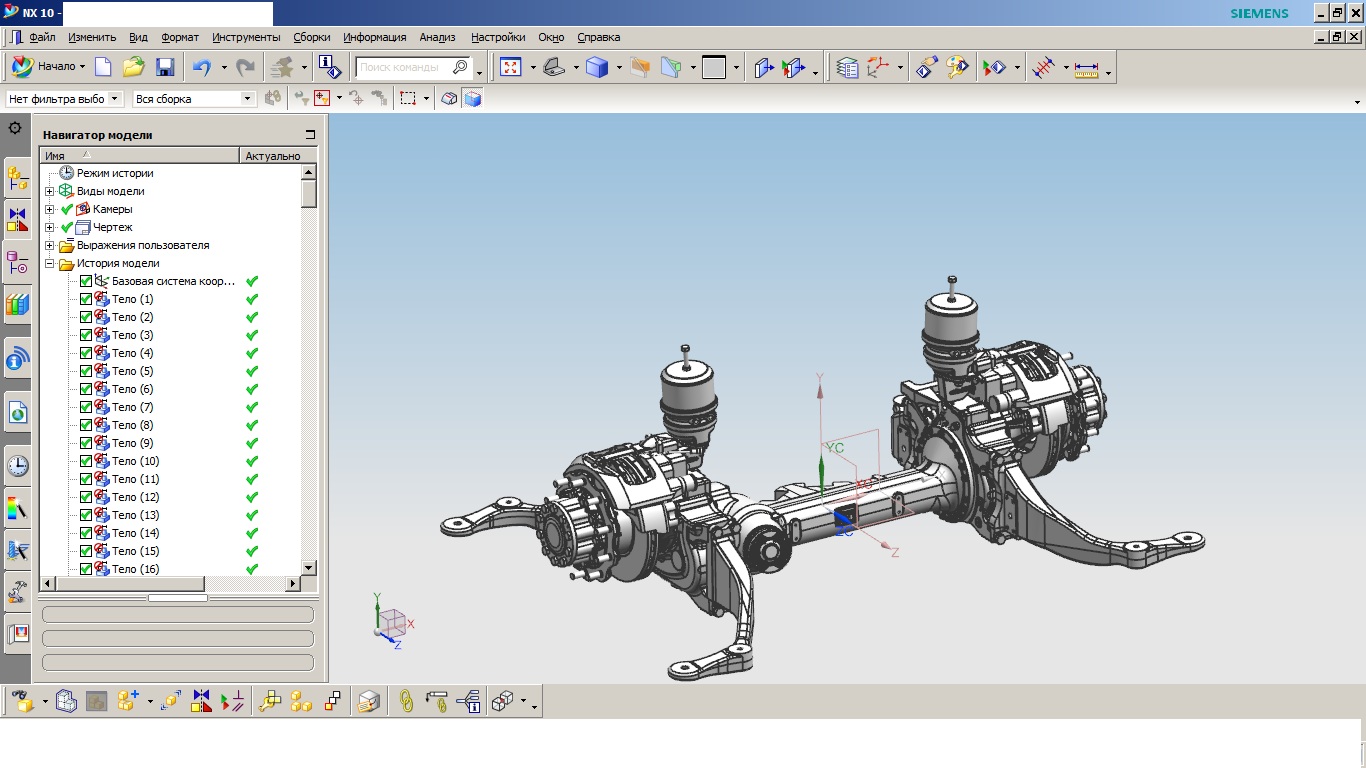Save the model with the floppy disk icon
Screen dimensions: 1366x768
click(x=165, y=67)
